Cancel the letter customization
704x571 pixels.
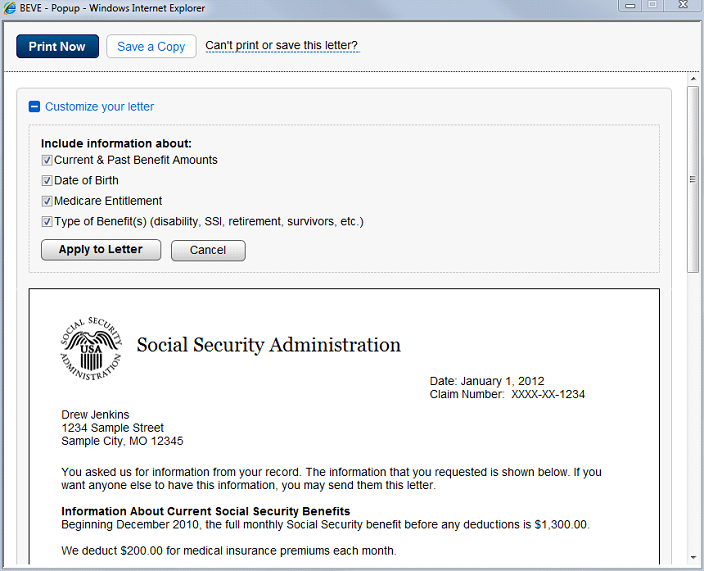[x=208, y=250]
